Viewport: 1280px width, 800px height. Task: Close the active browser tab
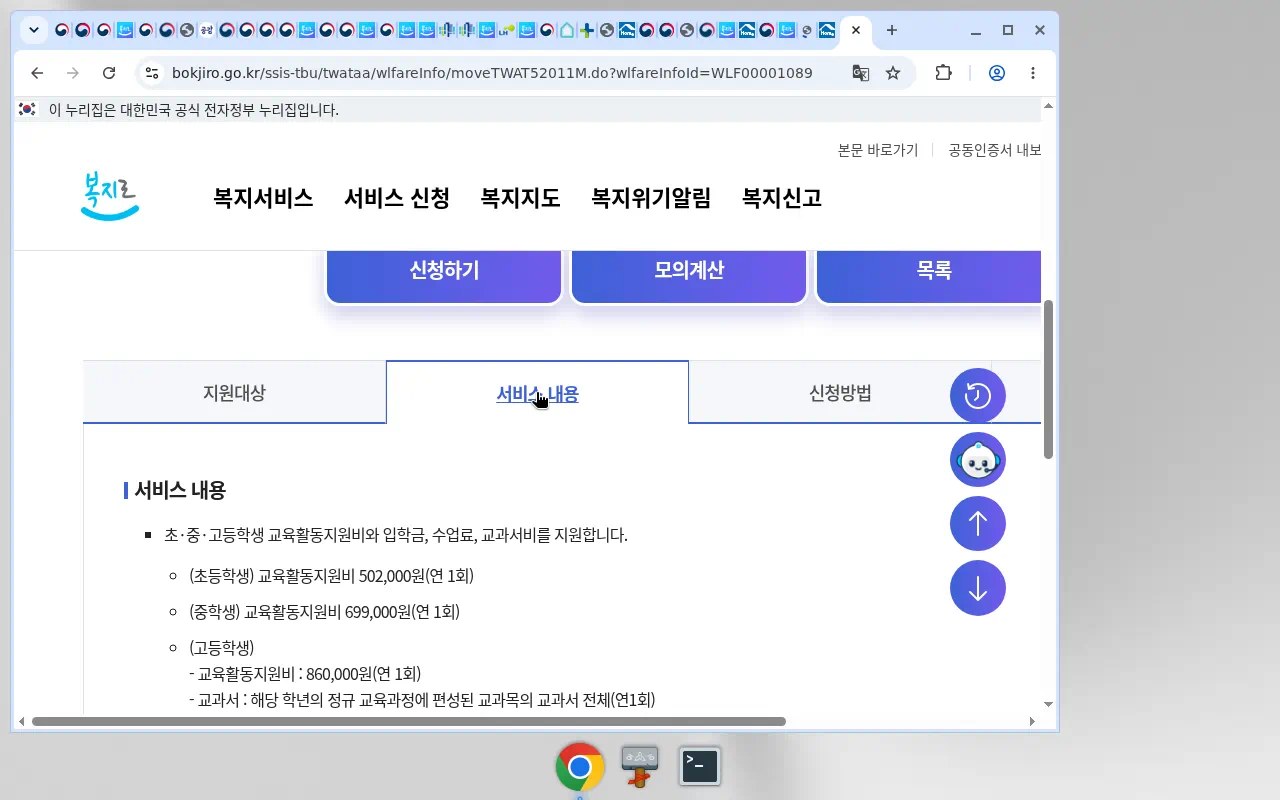coord(856,30)
